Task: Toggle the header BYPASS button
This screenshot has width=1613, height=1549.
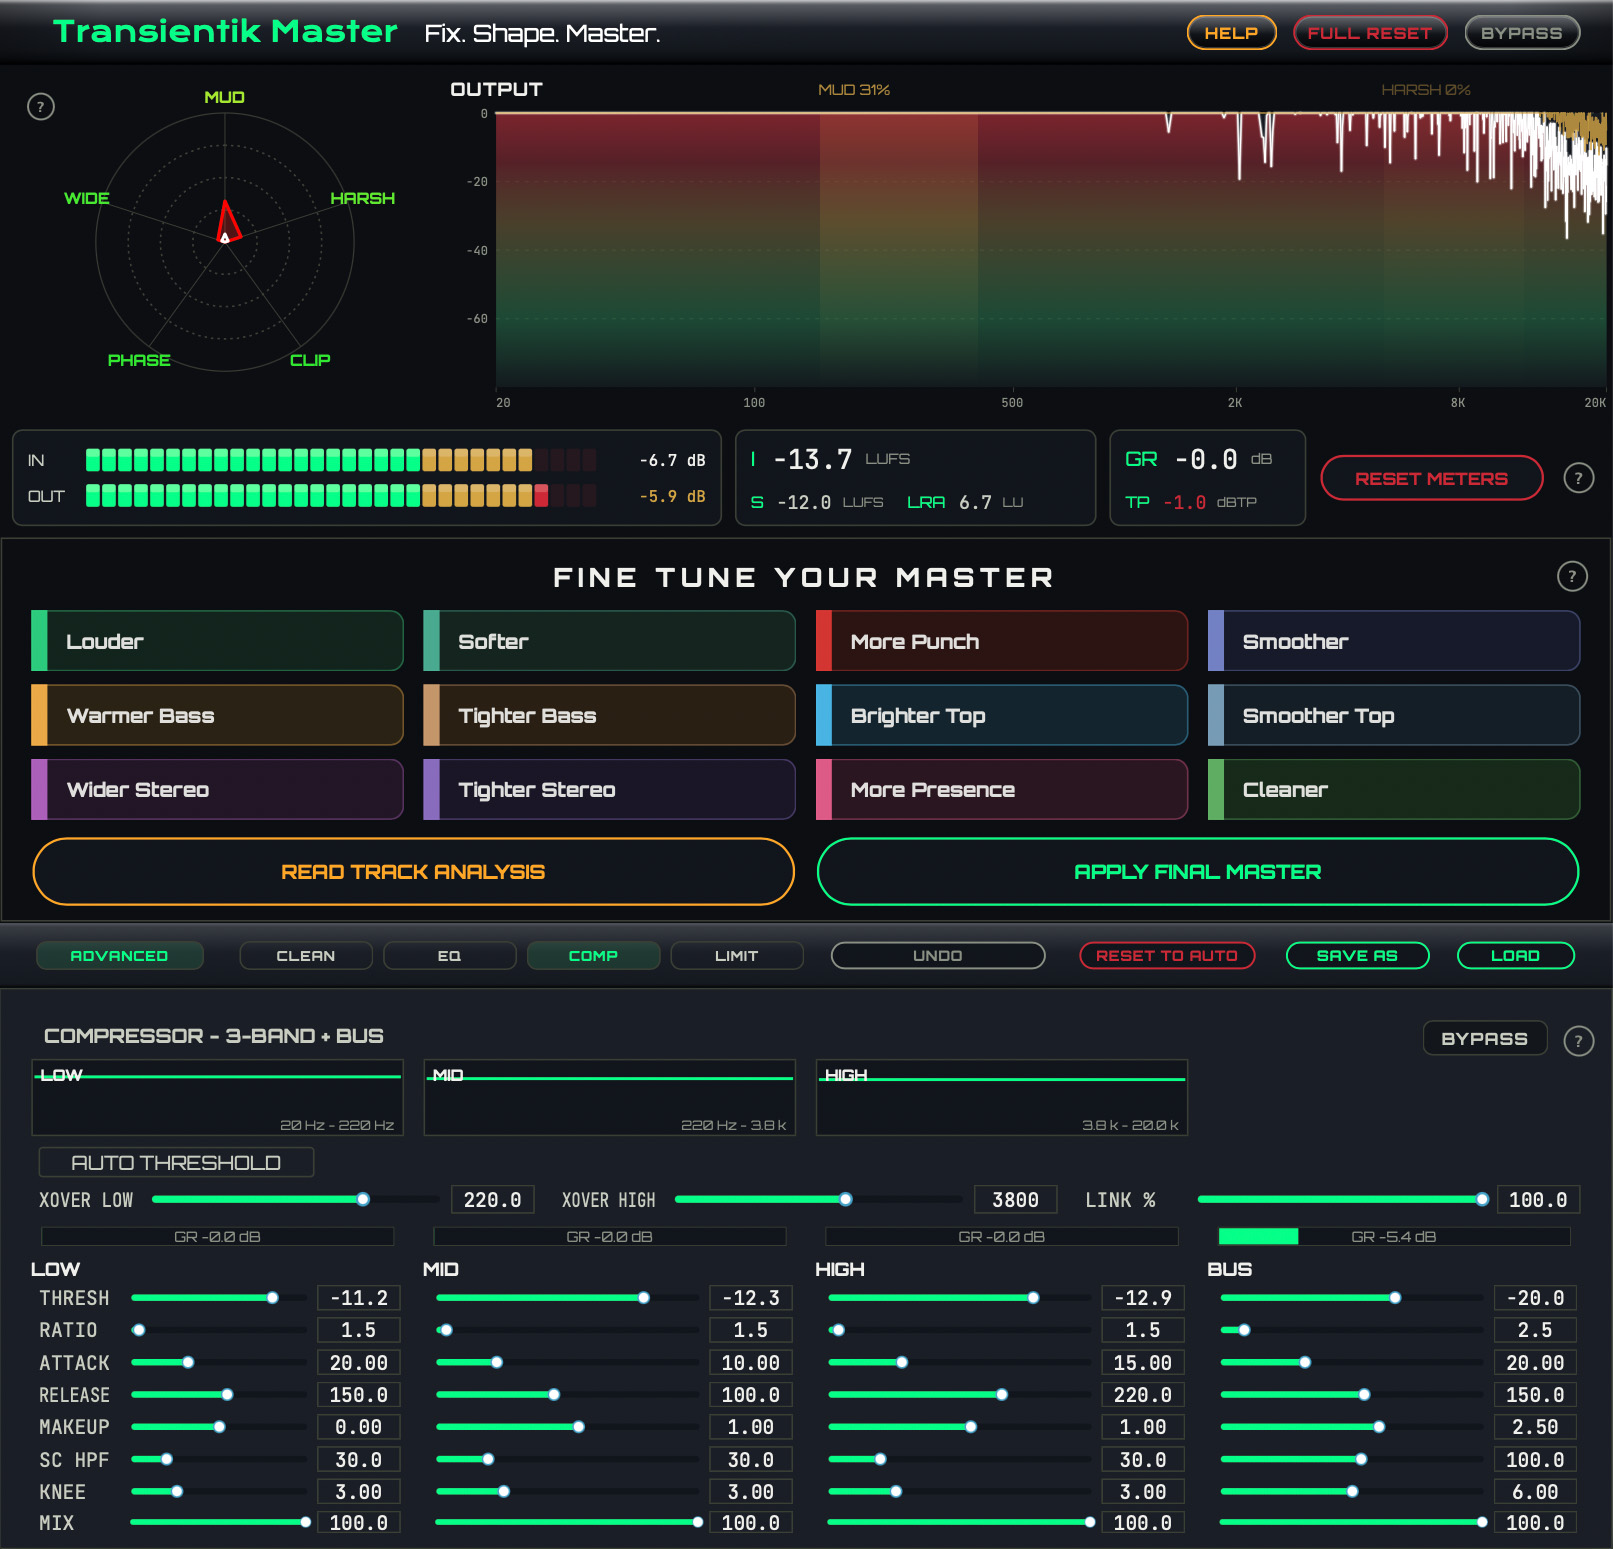Action: coord(1522,33)
